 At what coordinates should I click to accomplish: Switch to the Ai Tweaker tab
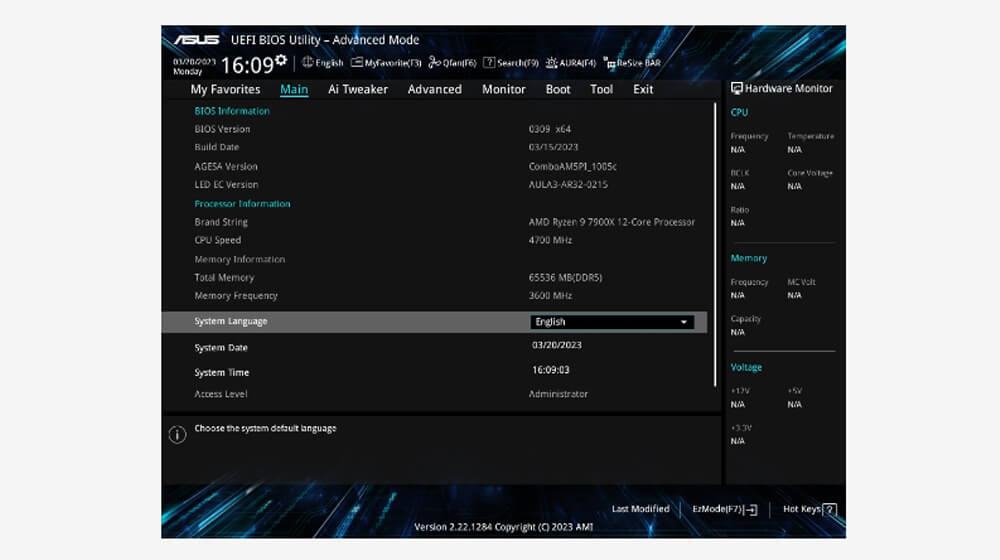point(358,89)
